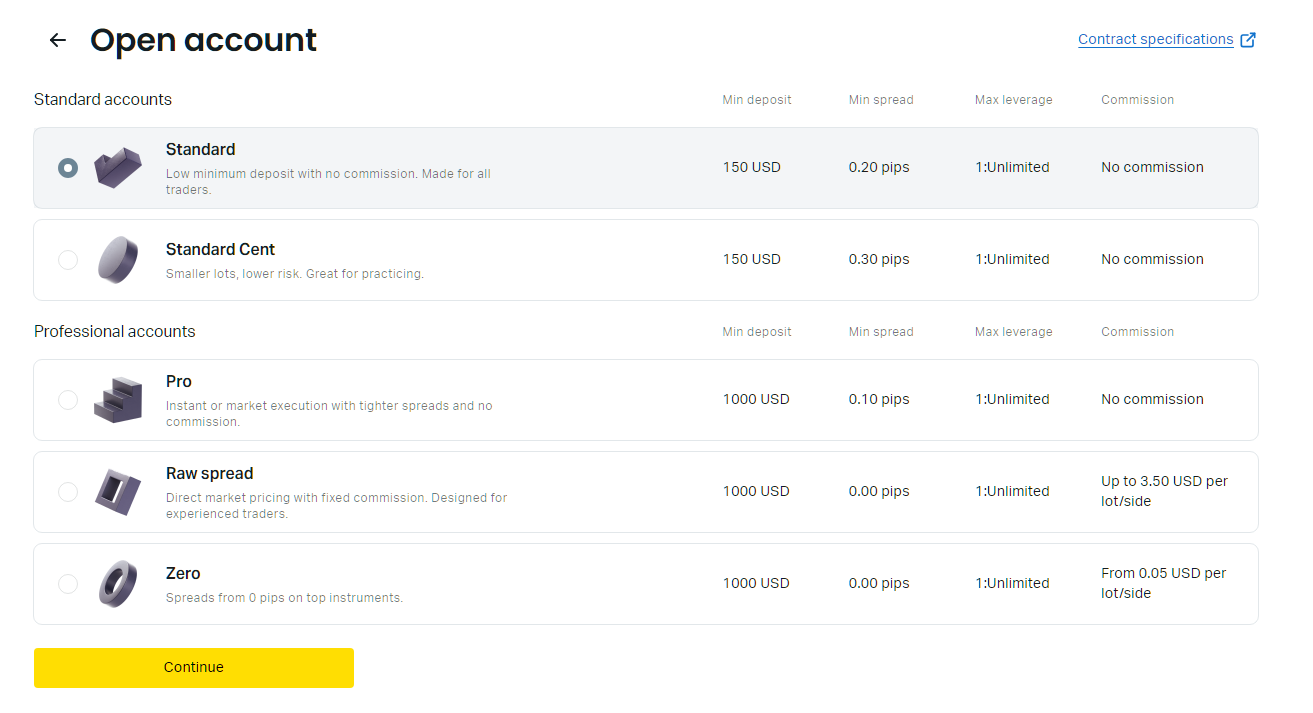The height and width of the screenshot is (713, 1313).
Task: Click the Standard Cent coin icon
Action: pyautogui.click(x=118, y=260)
